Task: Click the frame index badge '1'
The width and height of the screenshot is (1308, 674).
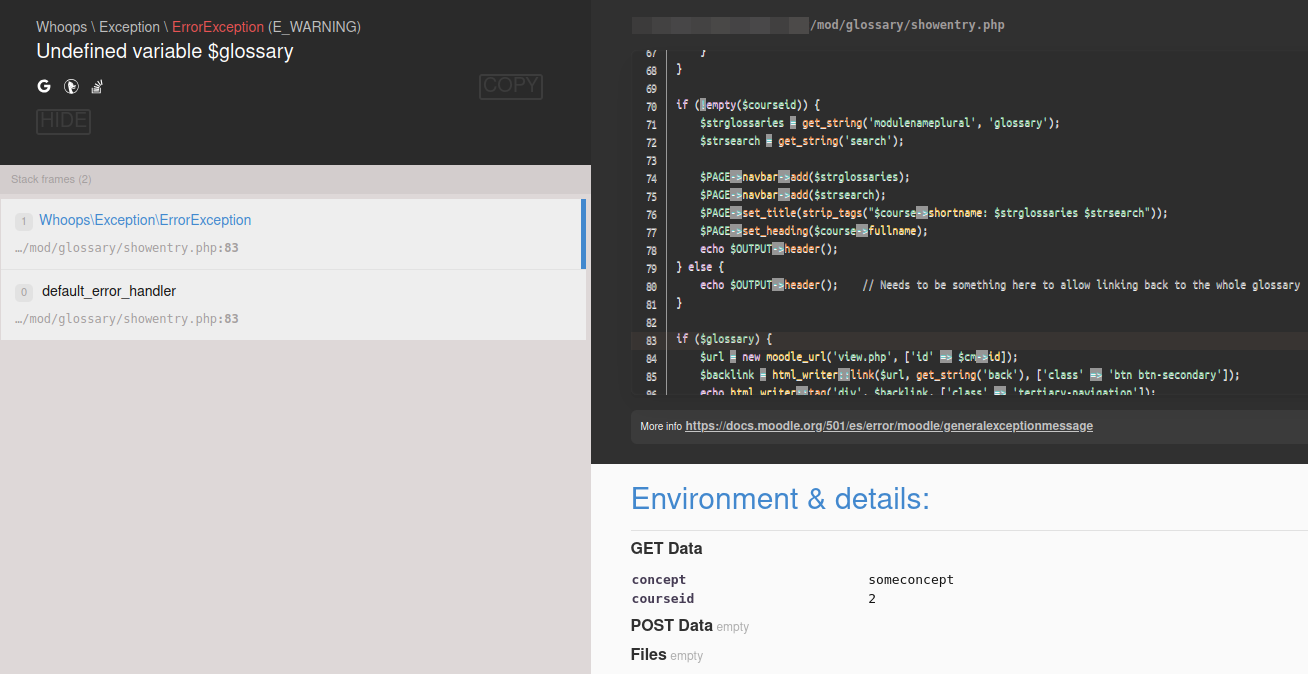Action: pyautogui.click(x=24, y=222)
